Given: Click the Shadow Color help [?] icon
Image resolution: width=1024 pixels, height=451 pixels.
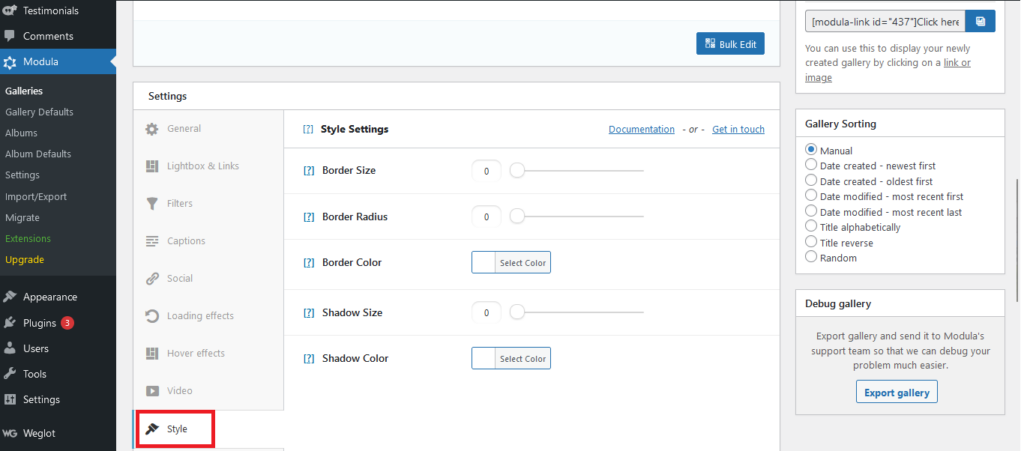Looking at the screenshot, I should pos(308,359).
